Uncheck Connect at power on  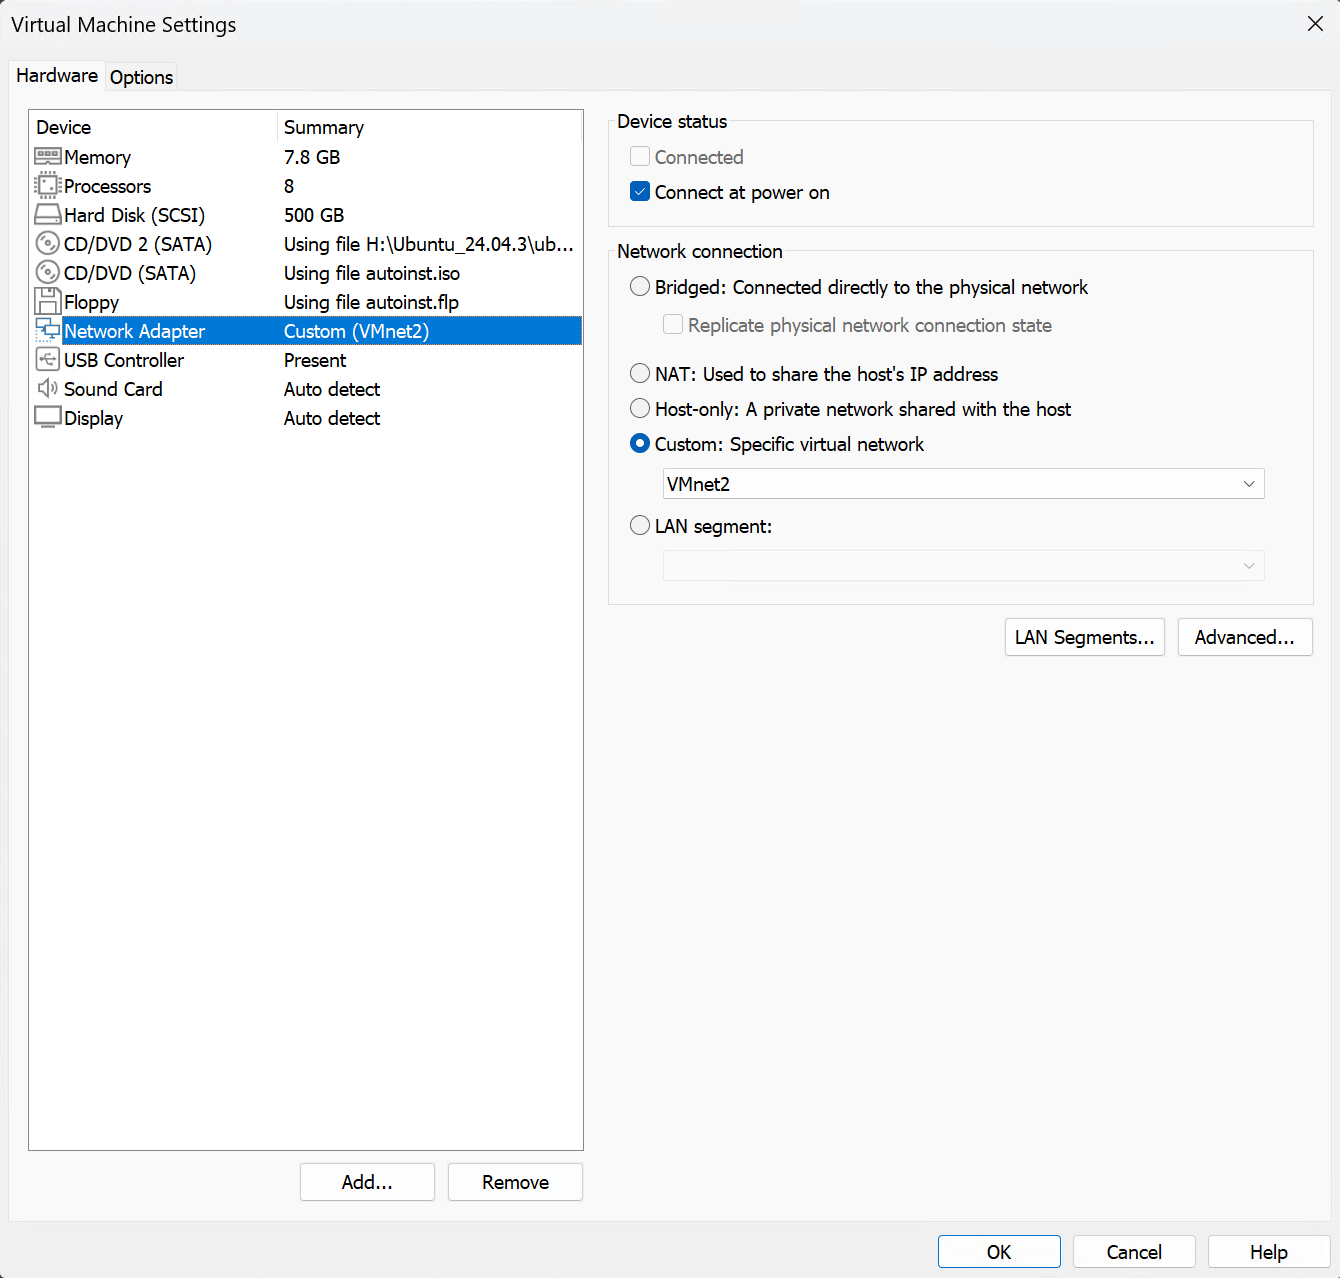[640, 192]
